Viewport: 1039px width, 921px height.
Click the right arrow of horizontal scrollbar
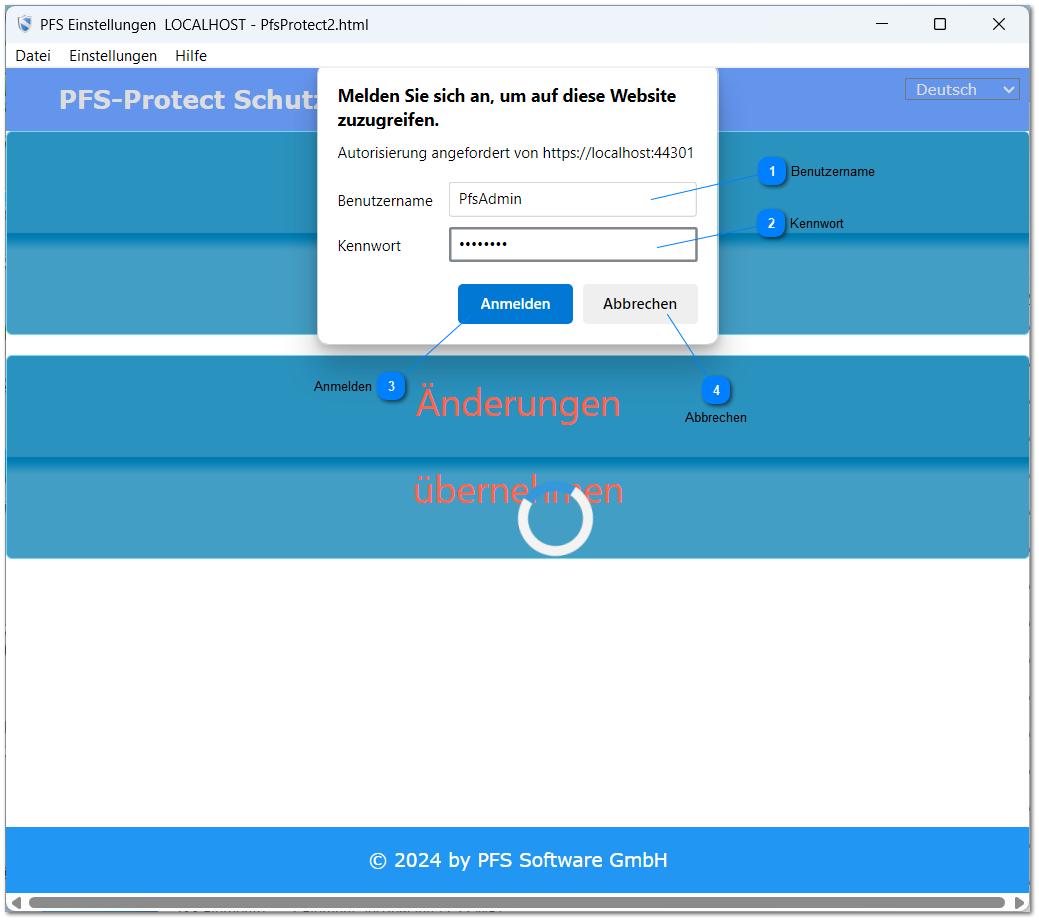click(1019, 903)
